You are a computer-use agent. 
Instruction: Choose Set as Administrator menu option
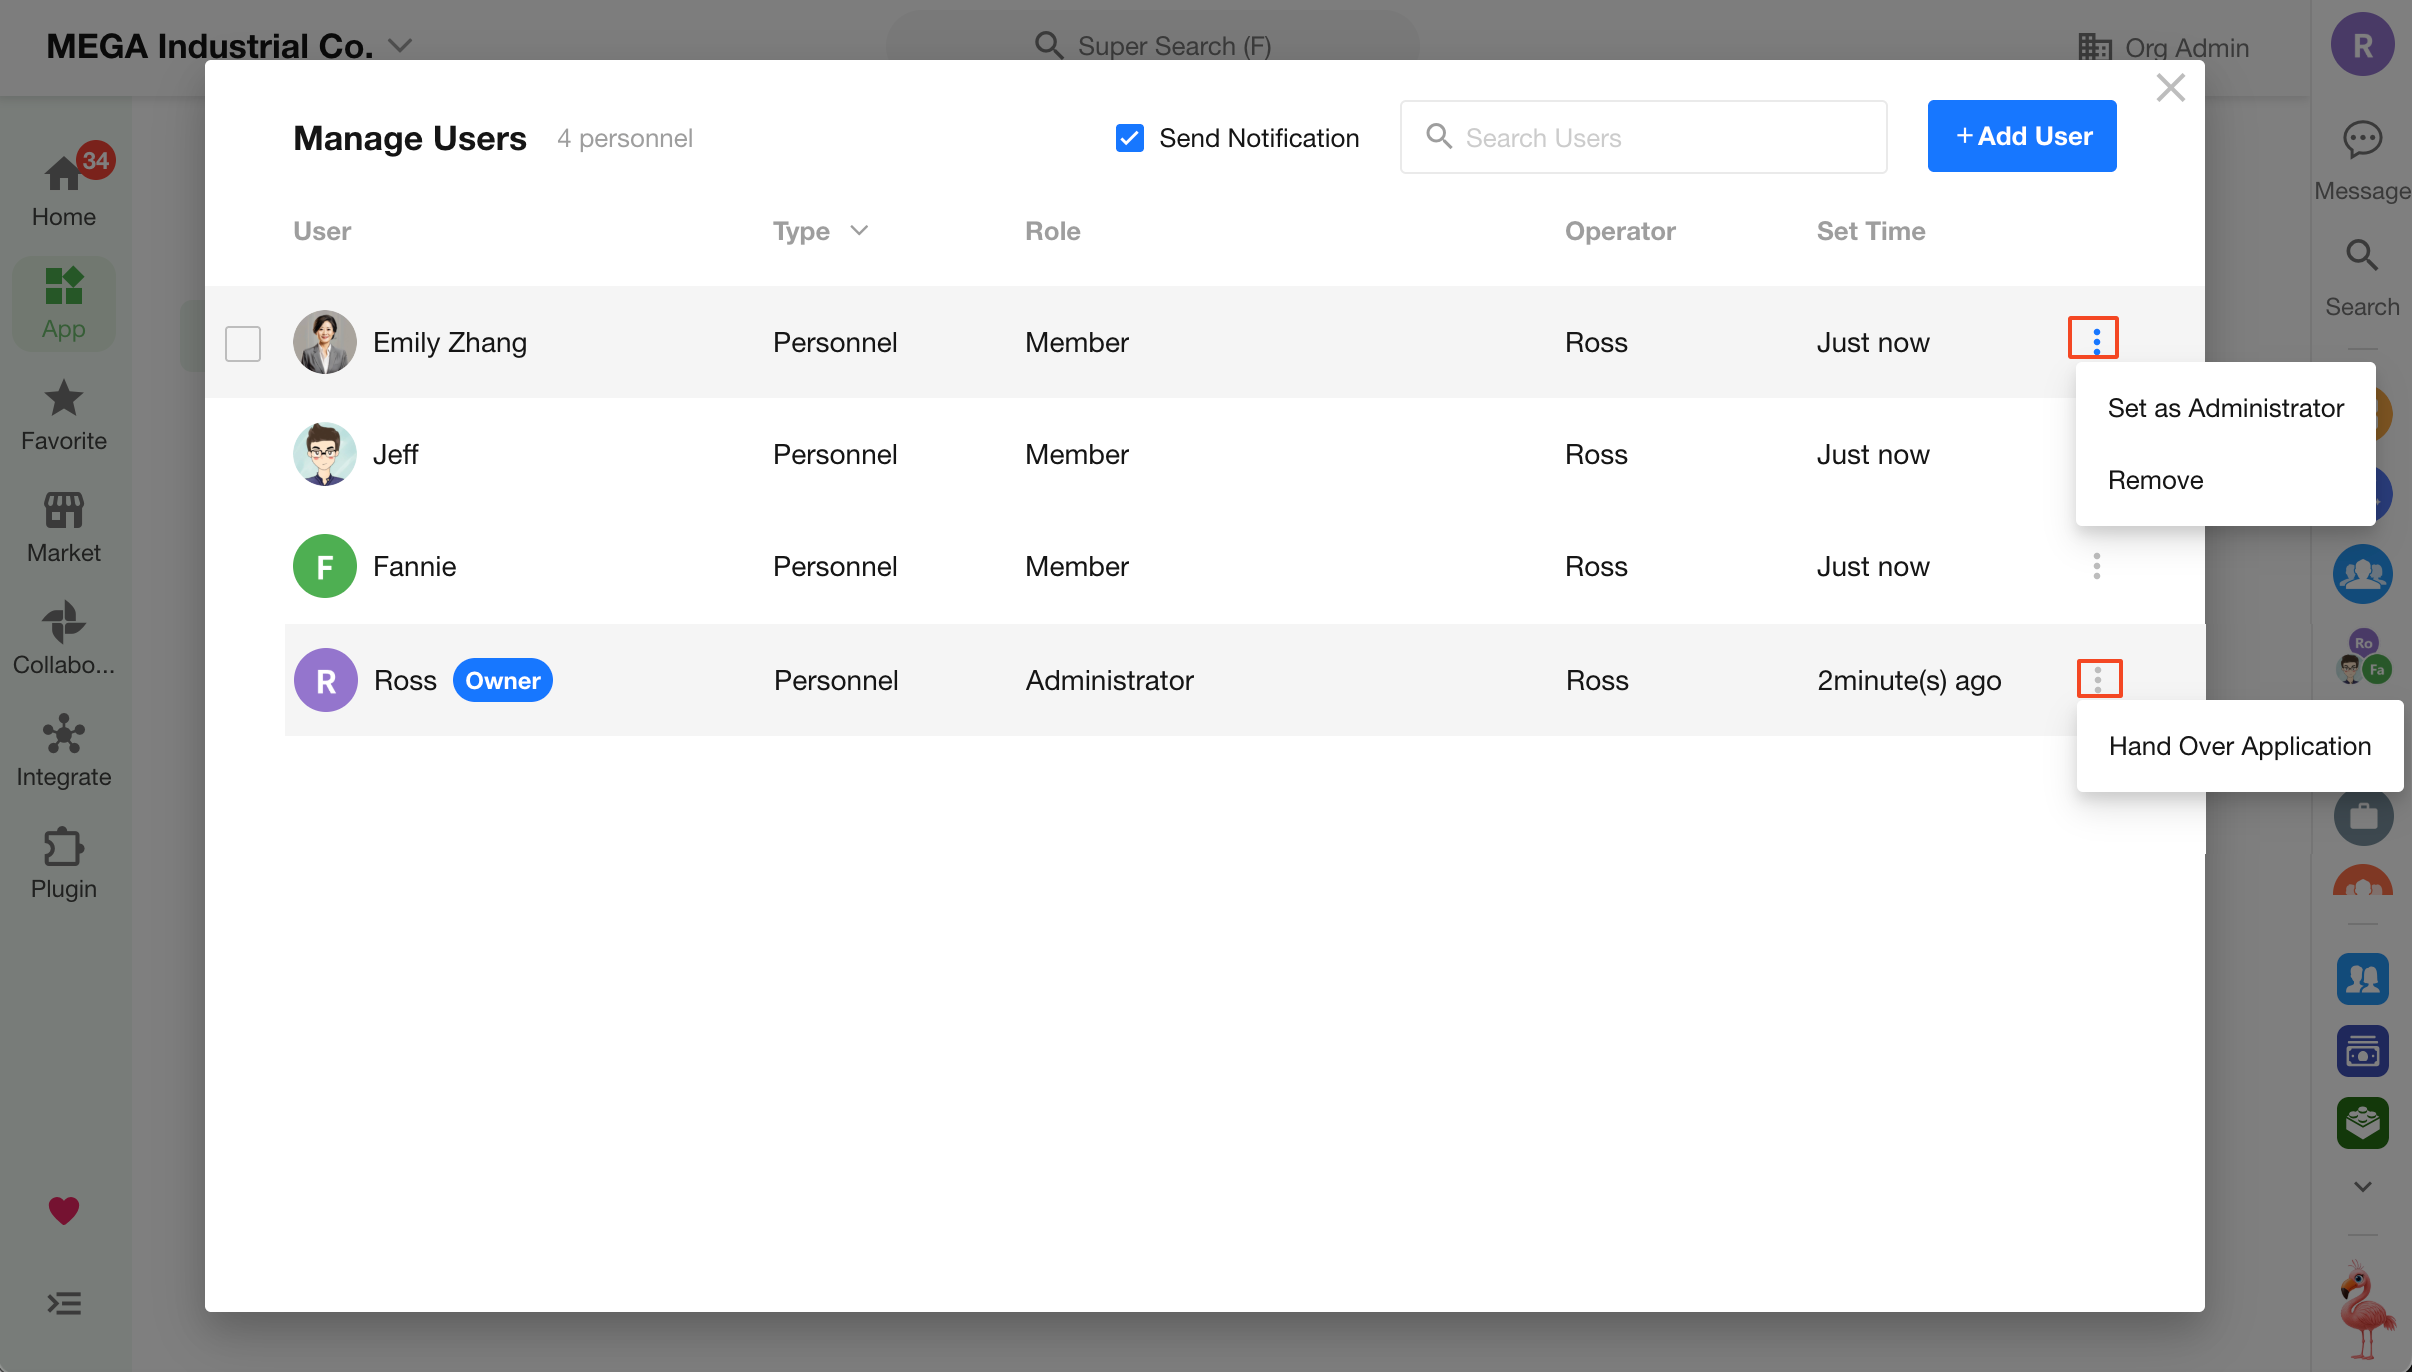pos(2225,408)
